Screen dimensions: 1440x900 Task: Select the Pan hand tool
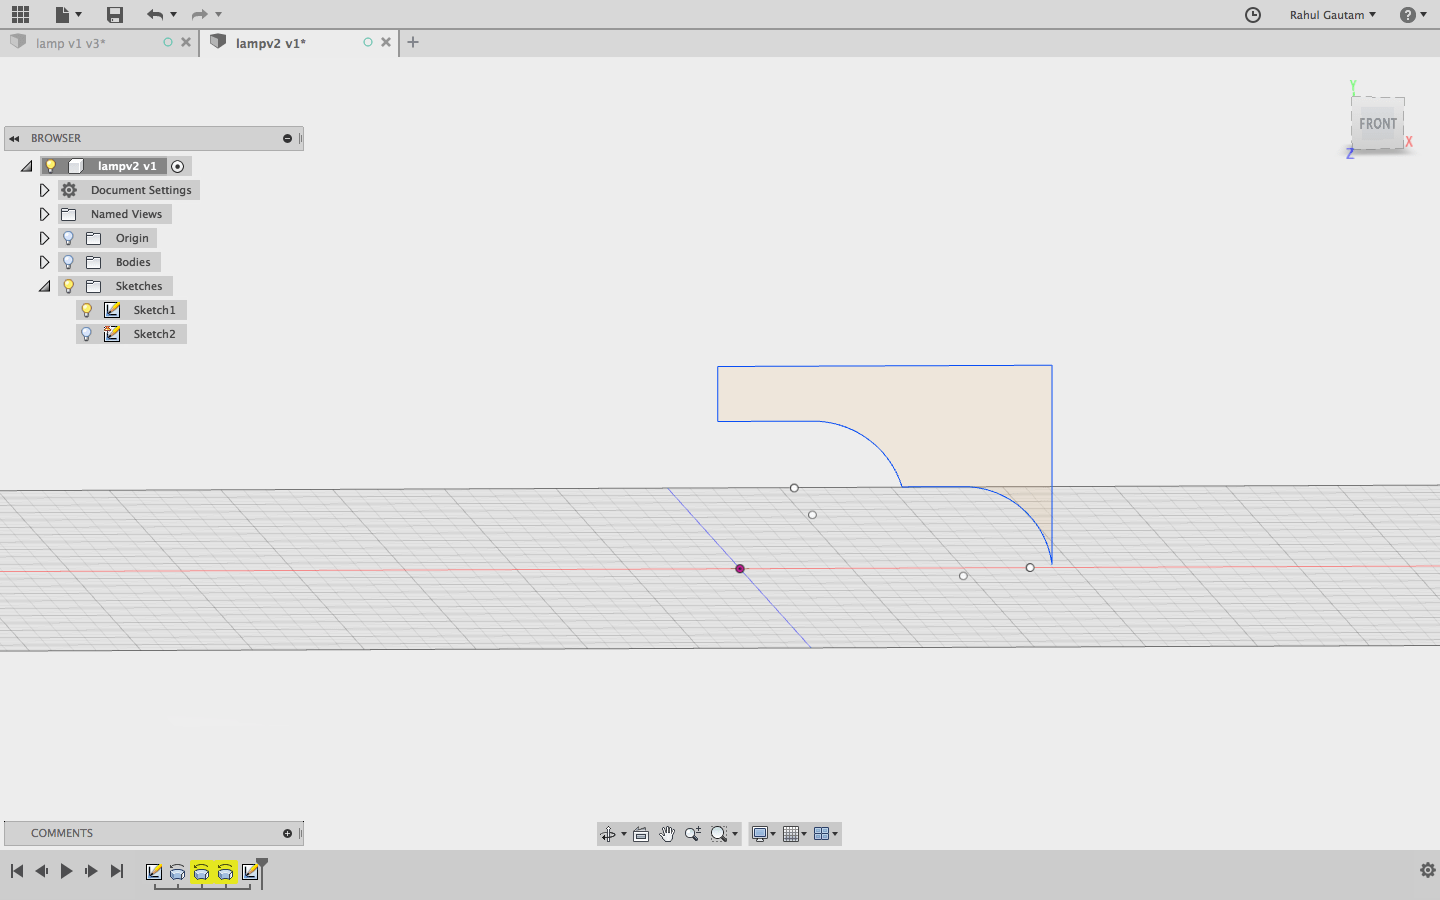667,834
